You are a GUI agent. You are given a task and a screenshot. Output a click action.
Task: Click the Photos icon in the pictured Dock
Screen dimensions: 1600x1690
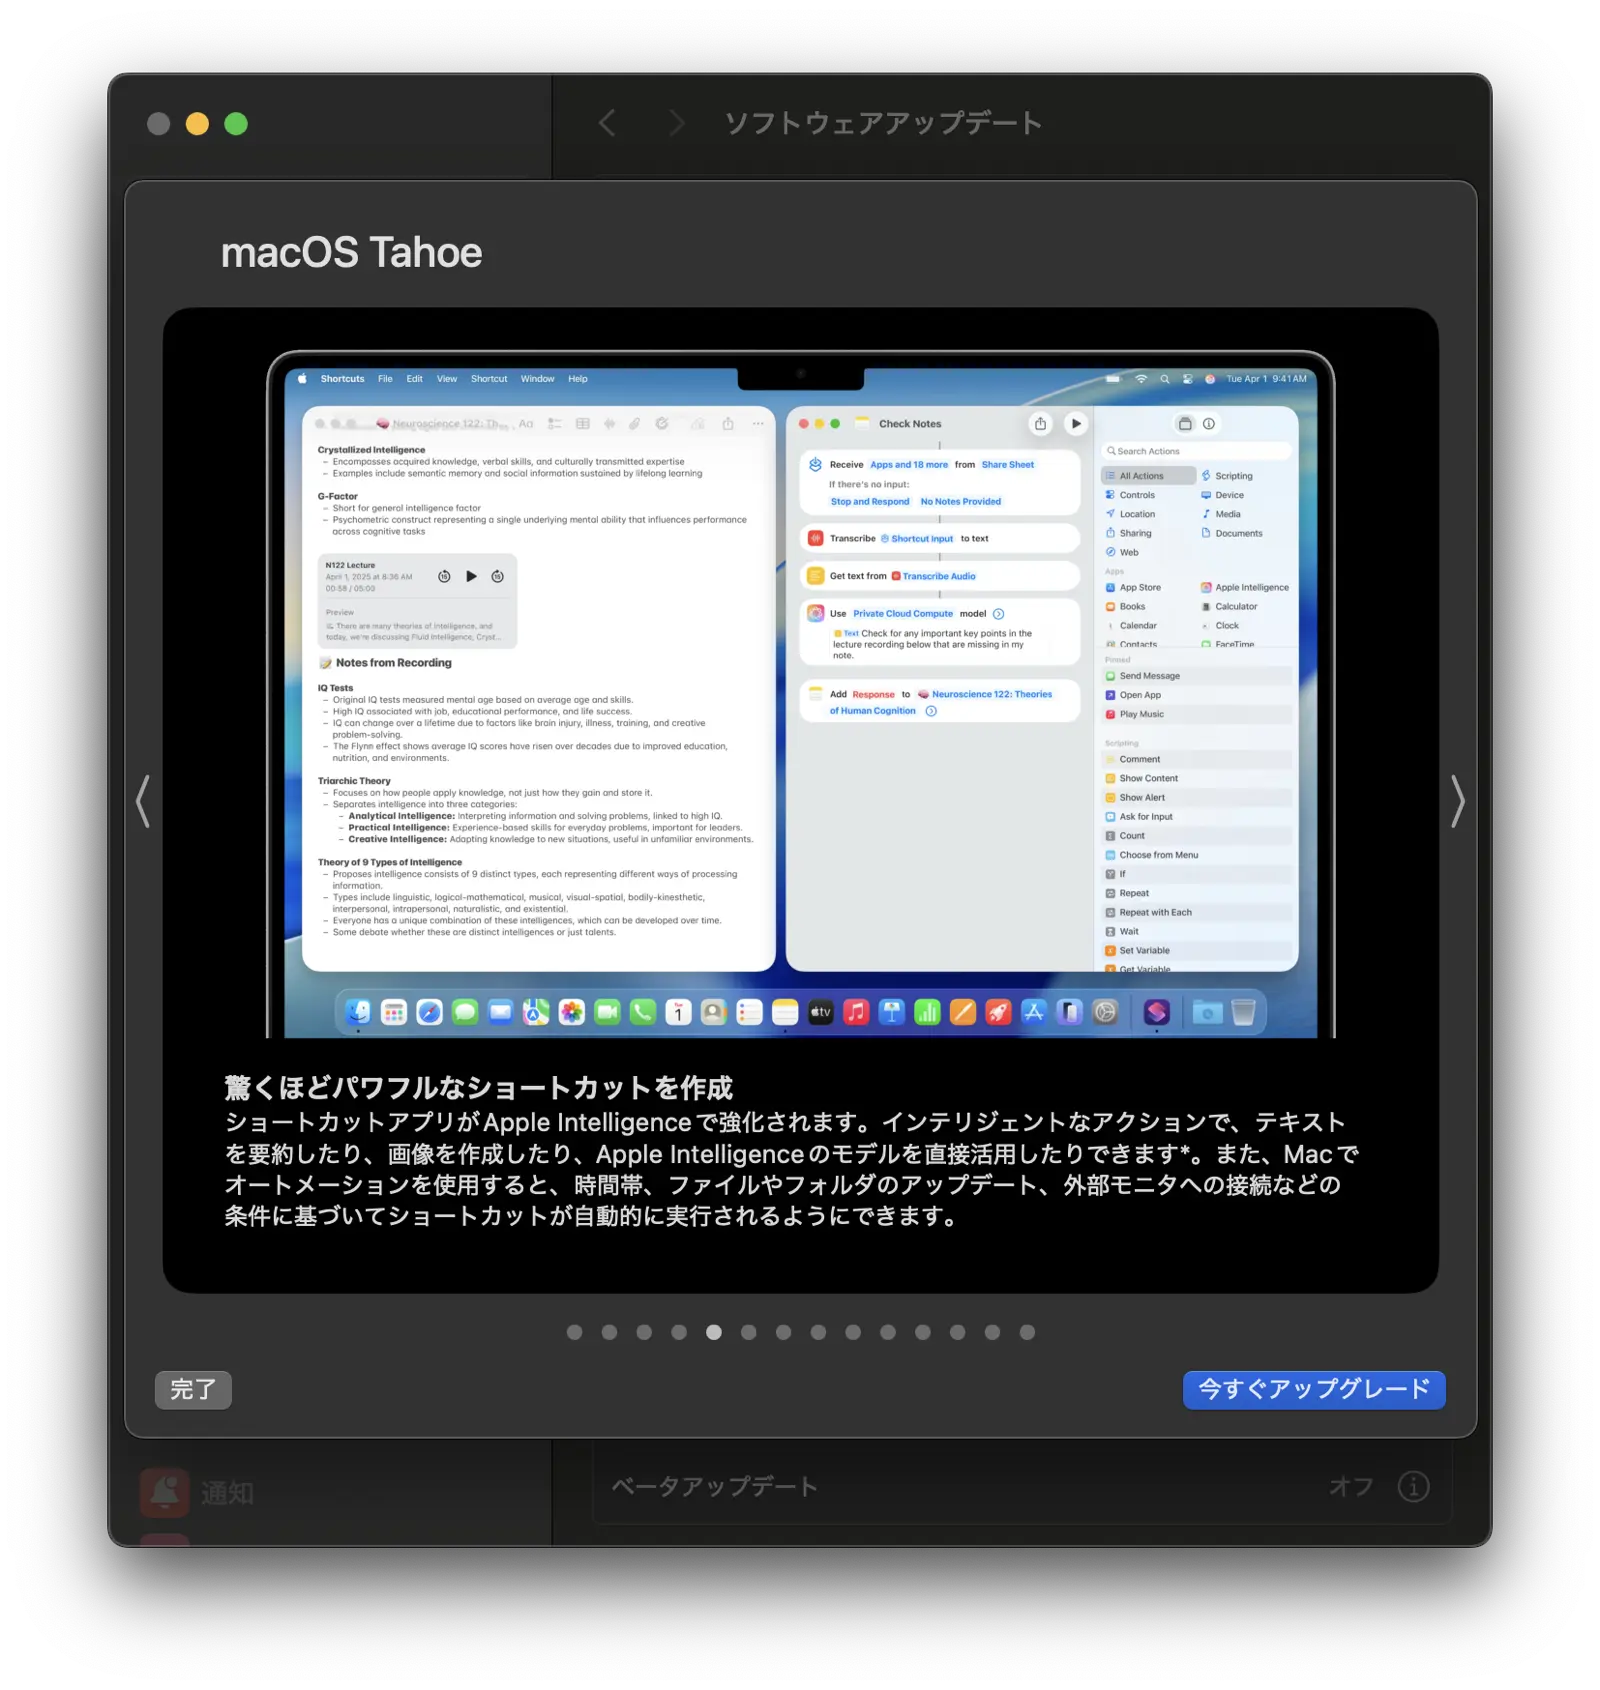(x=571, y=1013)
